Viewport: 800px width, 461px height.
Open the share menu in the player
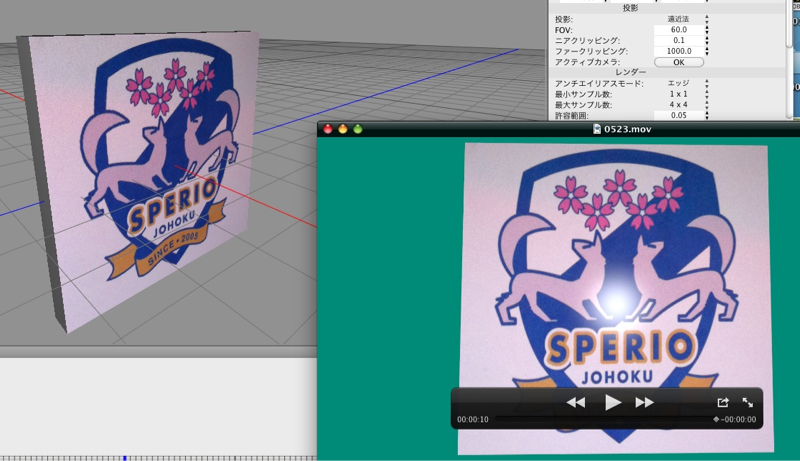point(722,402)
